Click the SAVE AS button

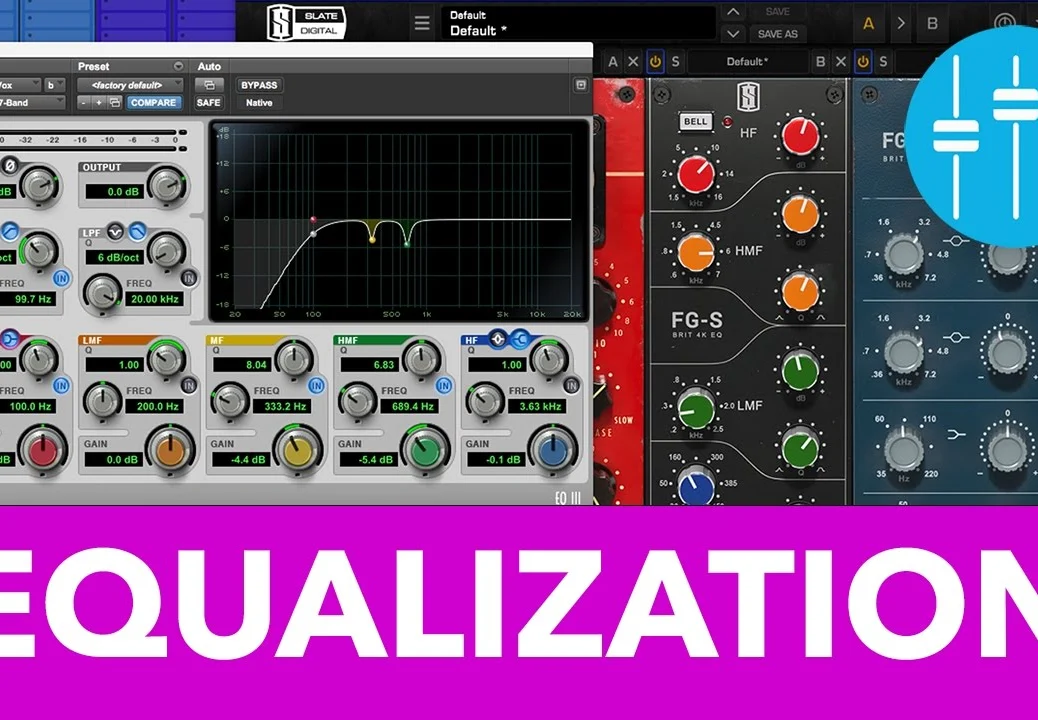777,34
